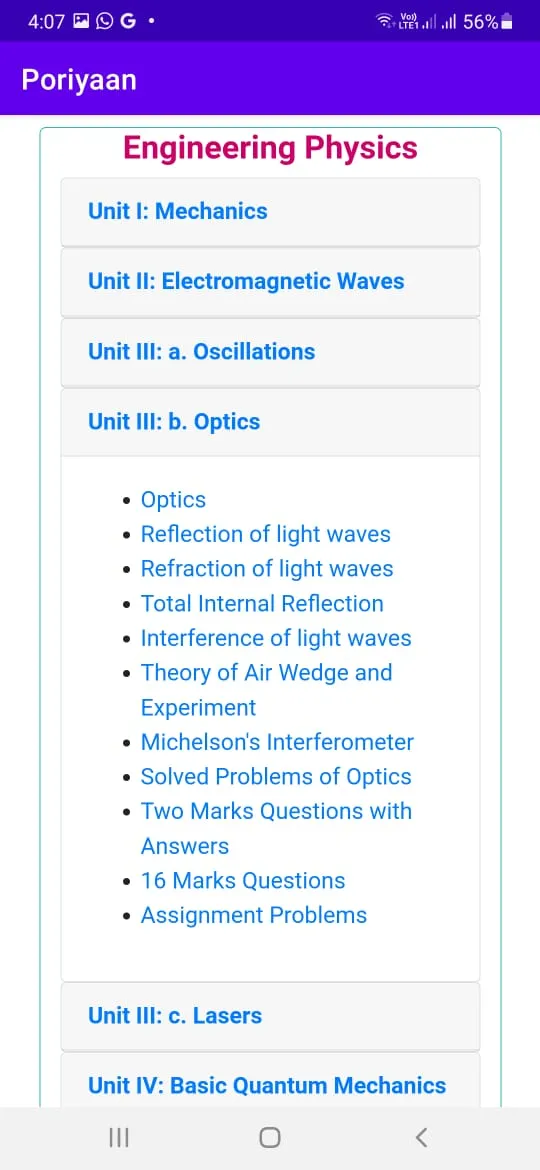
Task: Open recent apps with the three-bar icon
Action: [x=119, y=1137]
